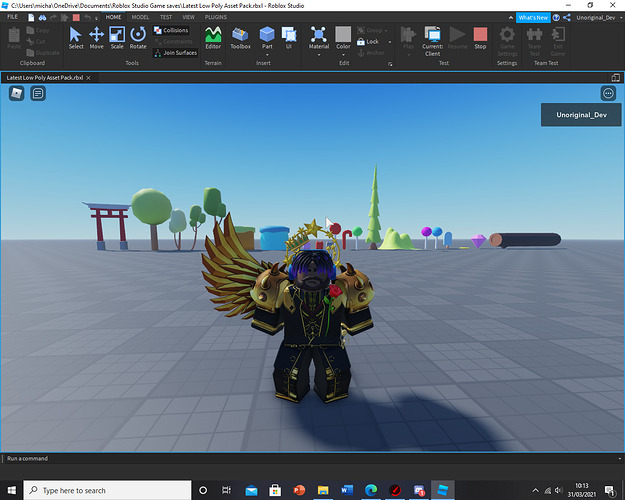Image resolution: width=625 pixels, height=500 pixels.
Task: Click the Unoriginal_Dev player list entry
Action: click(581, 115)
